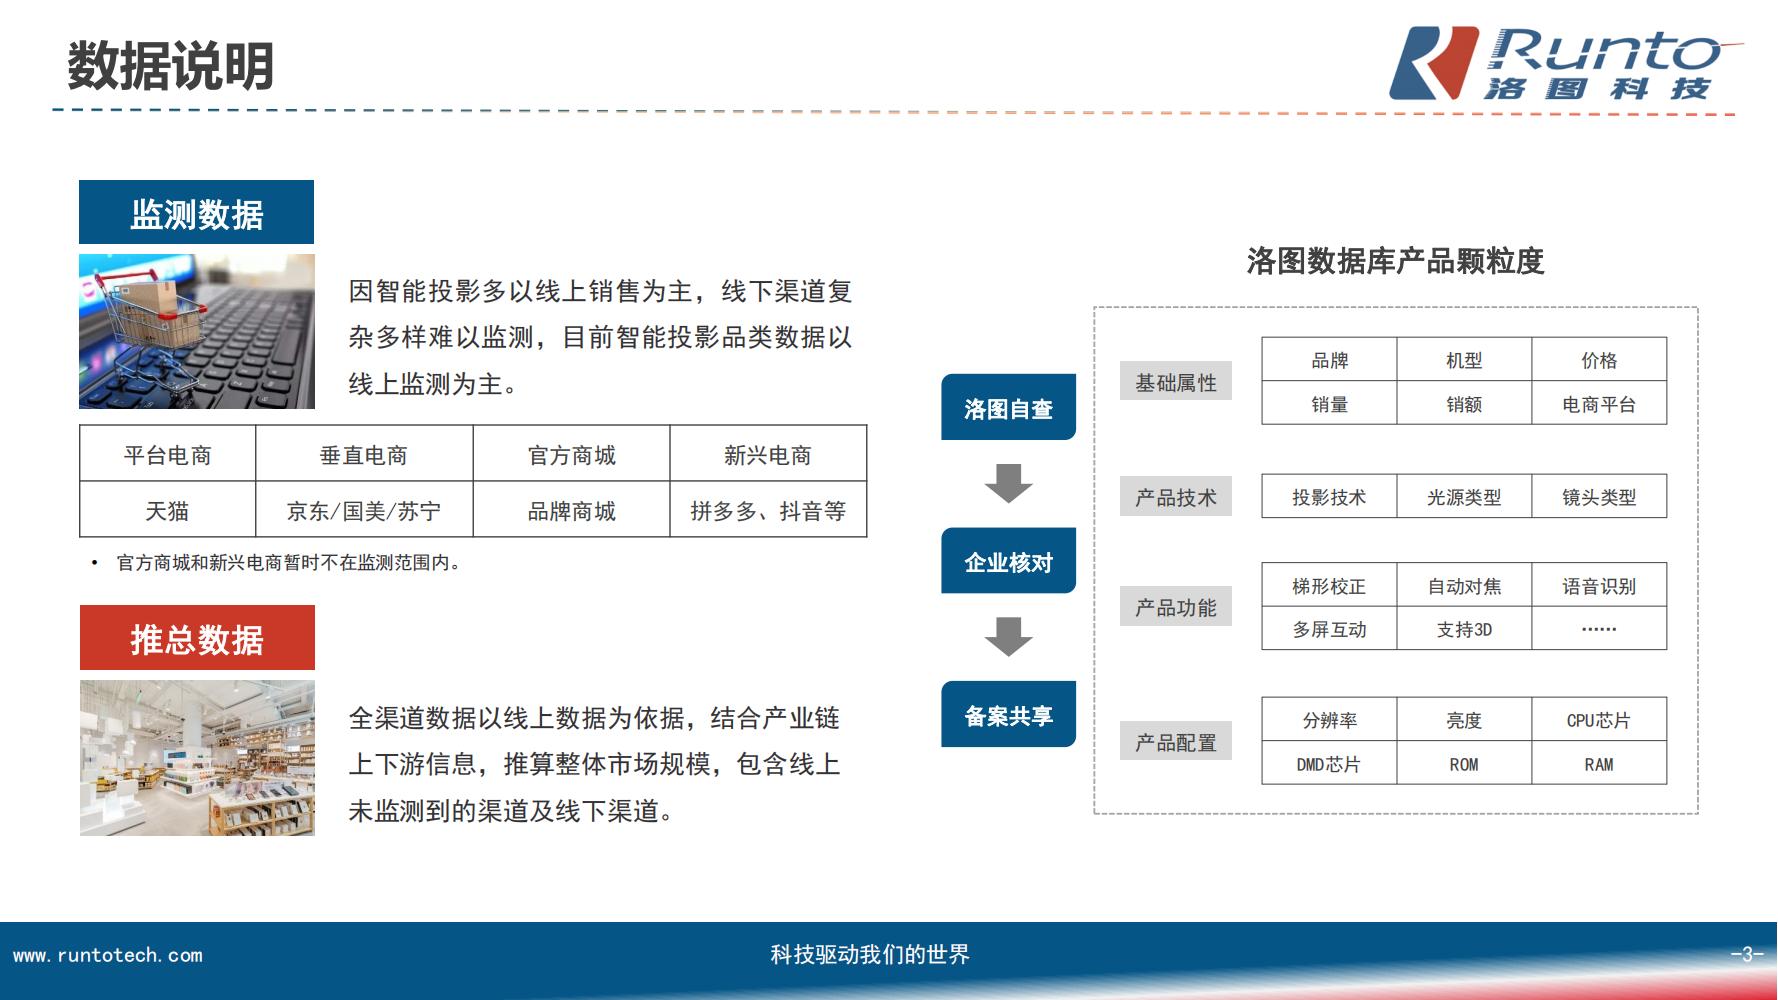The width and height of the screenshot is (1778, 1000).
Task: Click the 洛图自查 step box
Action: click(1008, 407)
